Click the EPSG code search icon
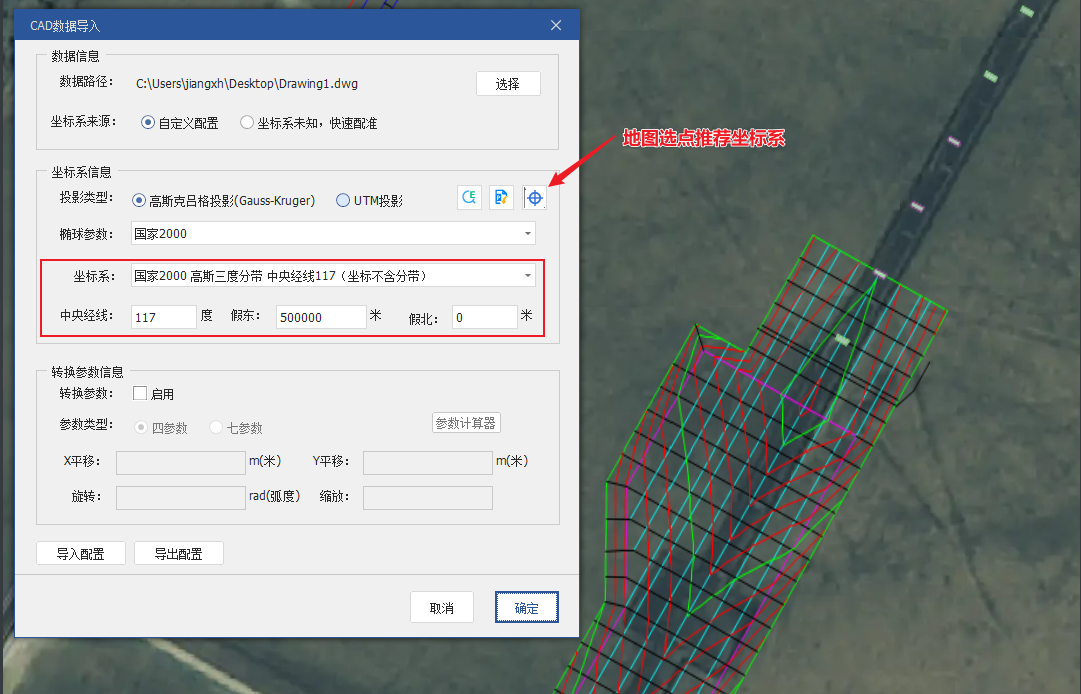This screenshot has height=694, width=1081. tap(469, 198)
